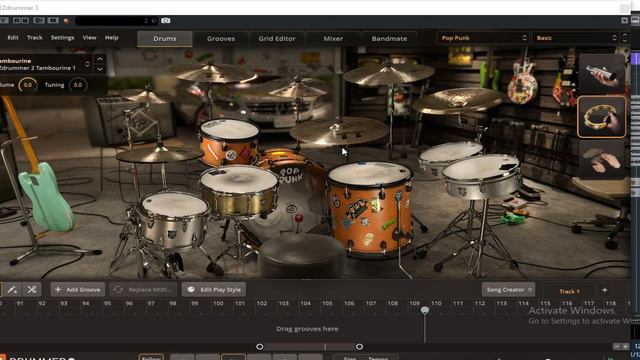Click bar 100 on the timeline ruler

pyautogui.click(x=218, y=303)
